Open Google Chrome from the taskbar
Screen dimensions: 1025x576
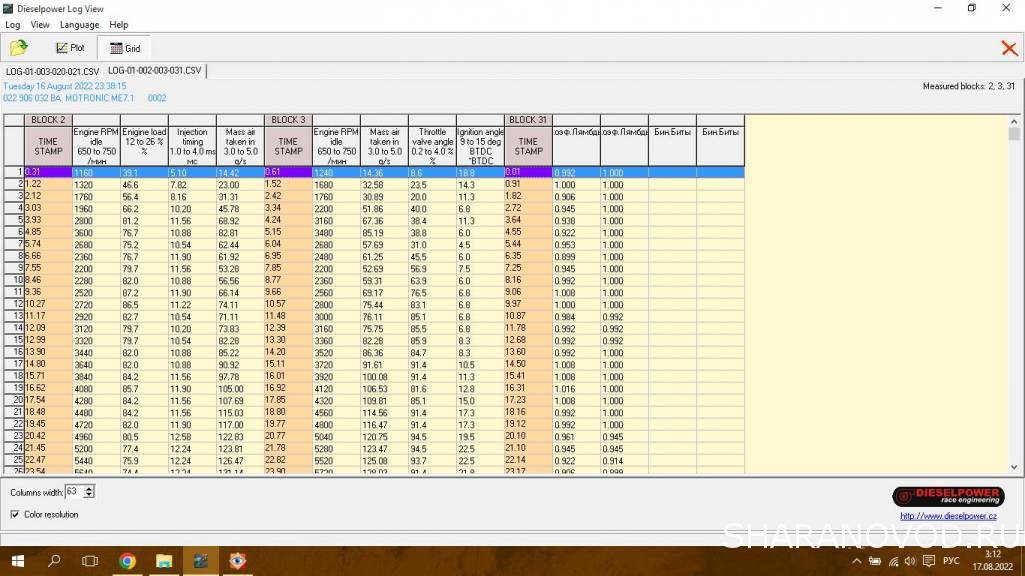pyautogui.click(x=128, y=561)
